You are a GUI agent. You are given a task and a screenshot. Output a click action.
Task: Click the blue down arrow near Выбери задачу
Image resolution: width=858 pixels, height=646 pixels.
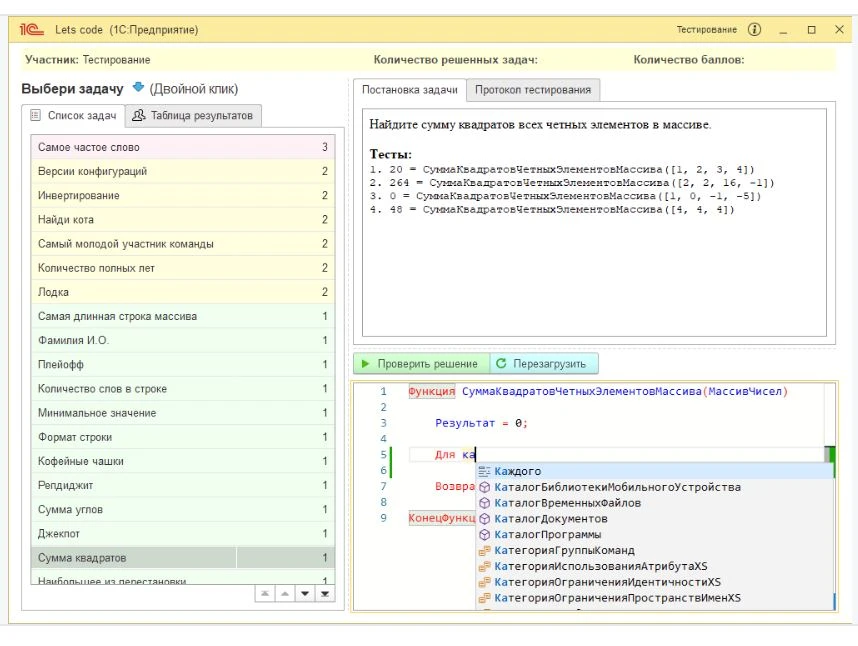pyautogui.click(x=138, y=88)
